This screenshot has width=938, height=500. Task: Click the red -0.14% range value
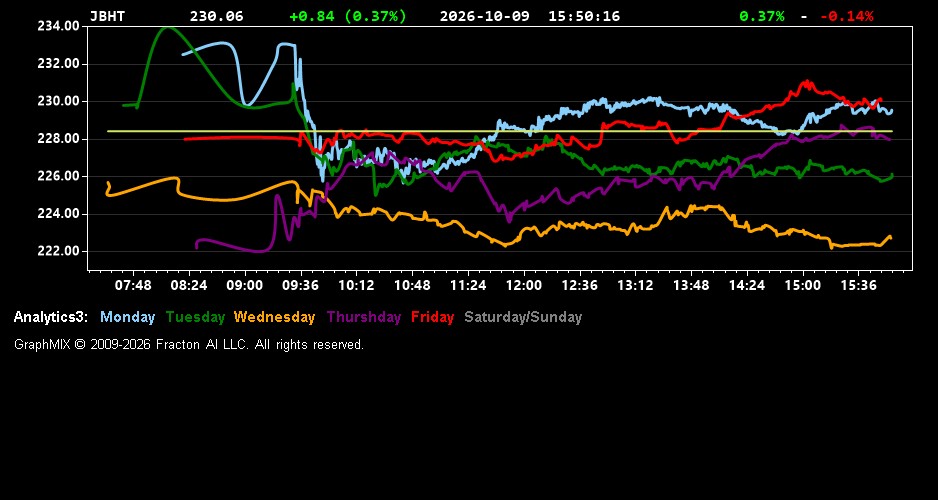coord(846,16)
